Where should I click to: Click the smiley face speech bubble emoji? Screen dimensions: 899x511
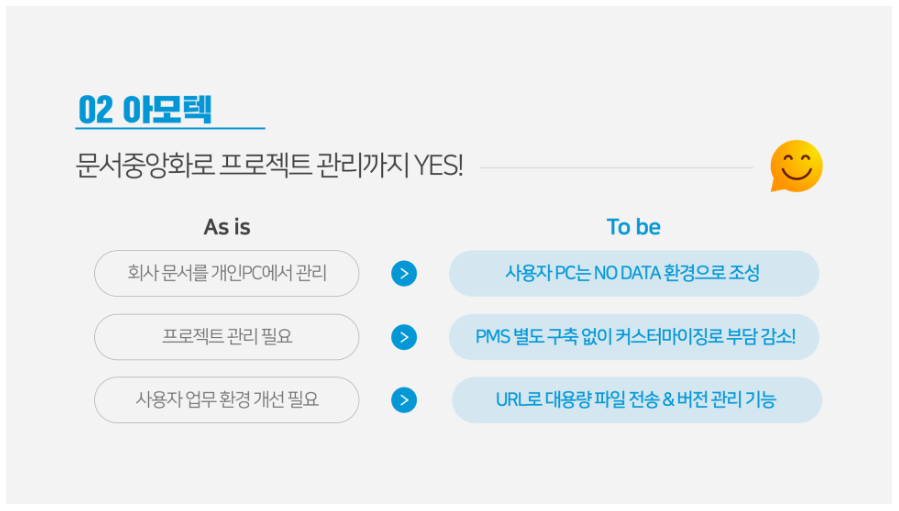point(796,166)
